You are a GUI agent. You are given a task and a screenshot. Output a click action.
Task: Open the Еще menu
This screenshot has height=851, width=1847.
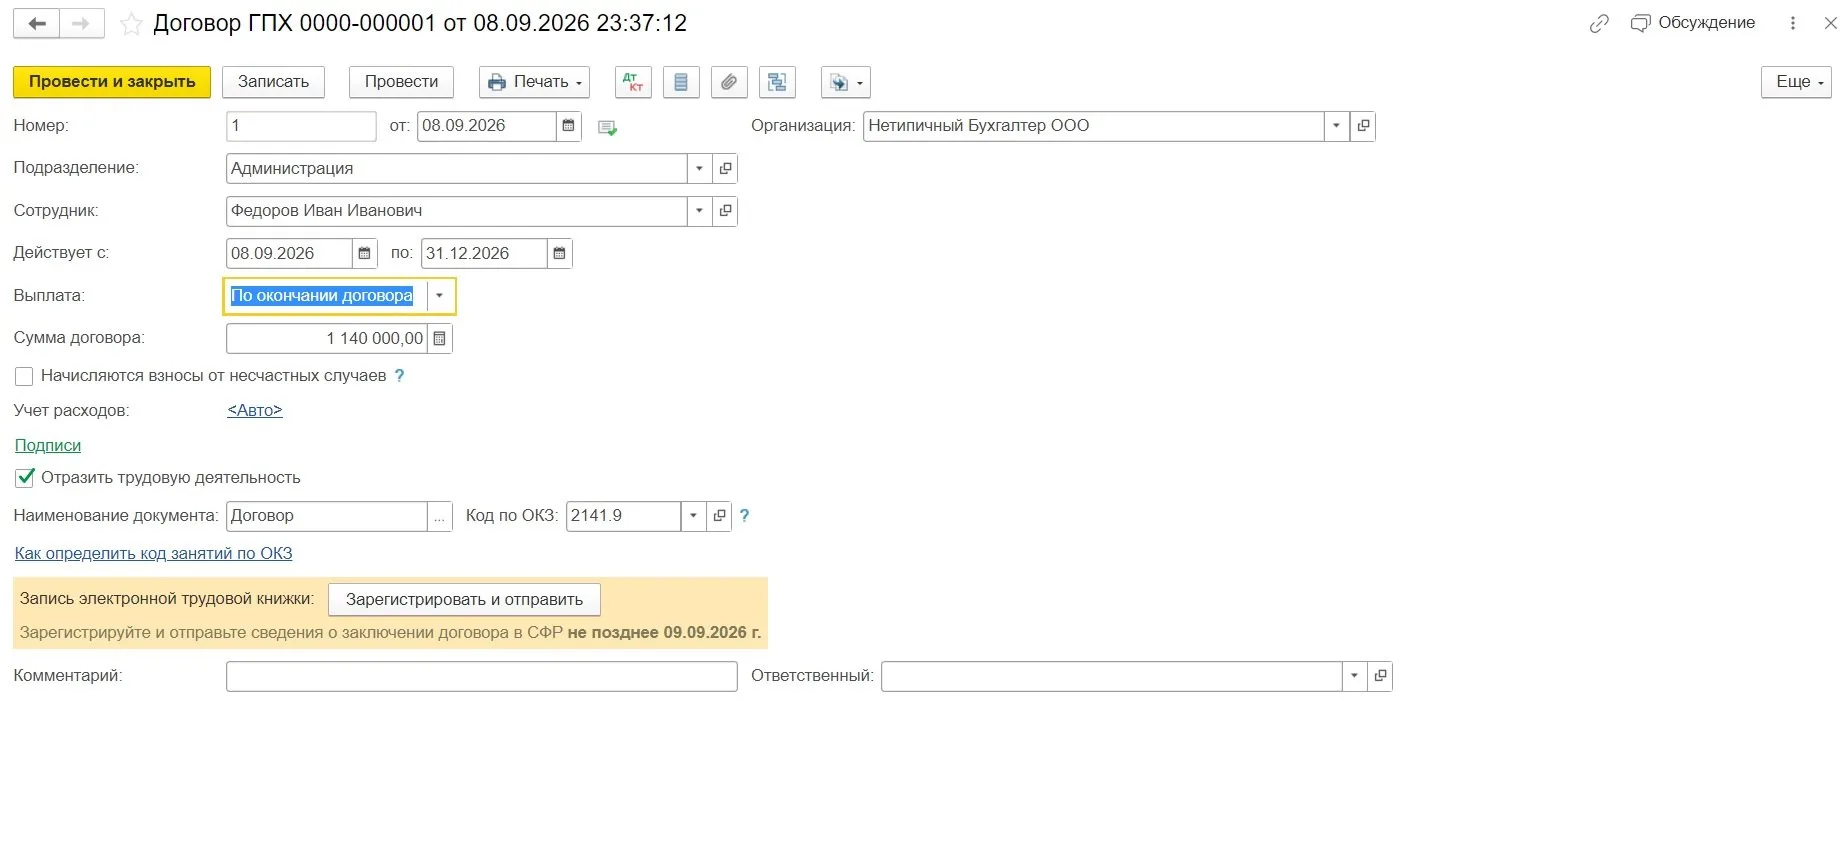click(1796, 82)
